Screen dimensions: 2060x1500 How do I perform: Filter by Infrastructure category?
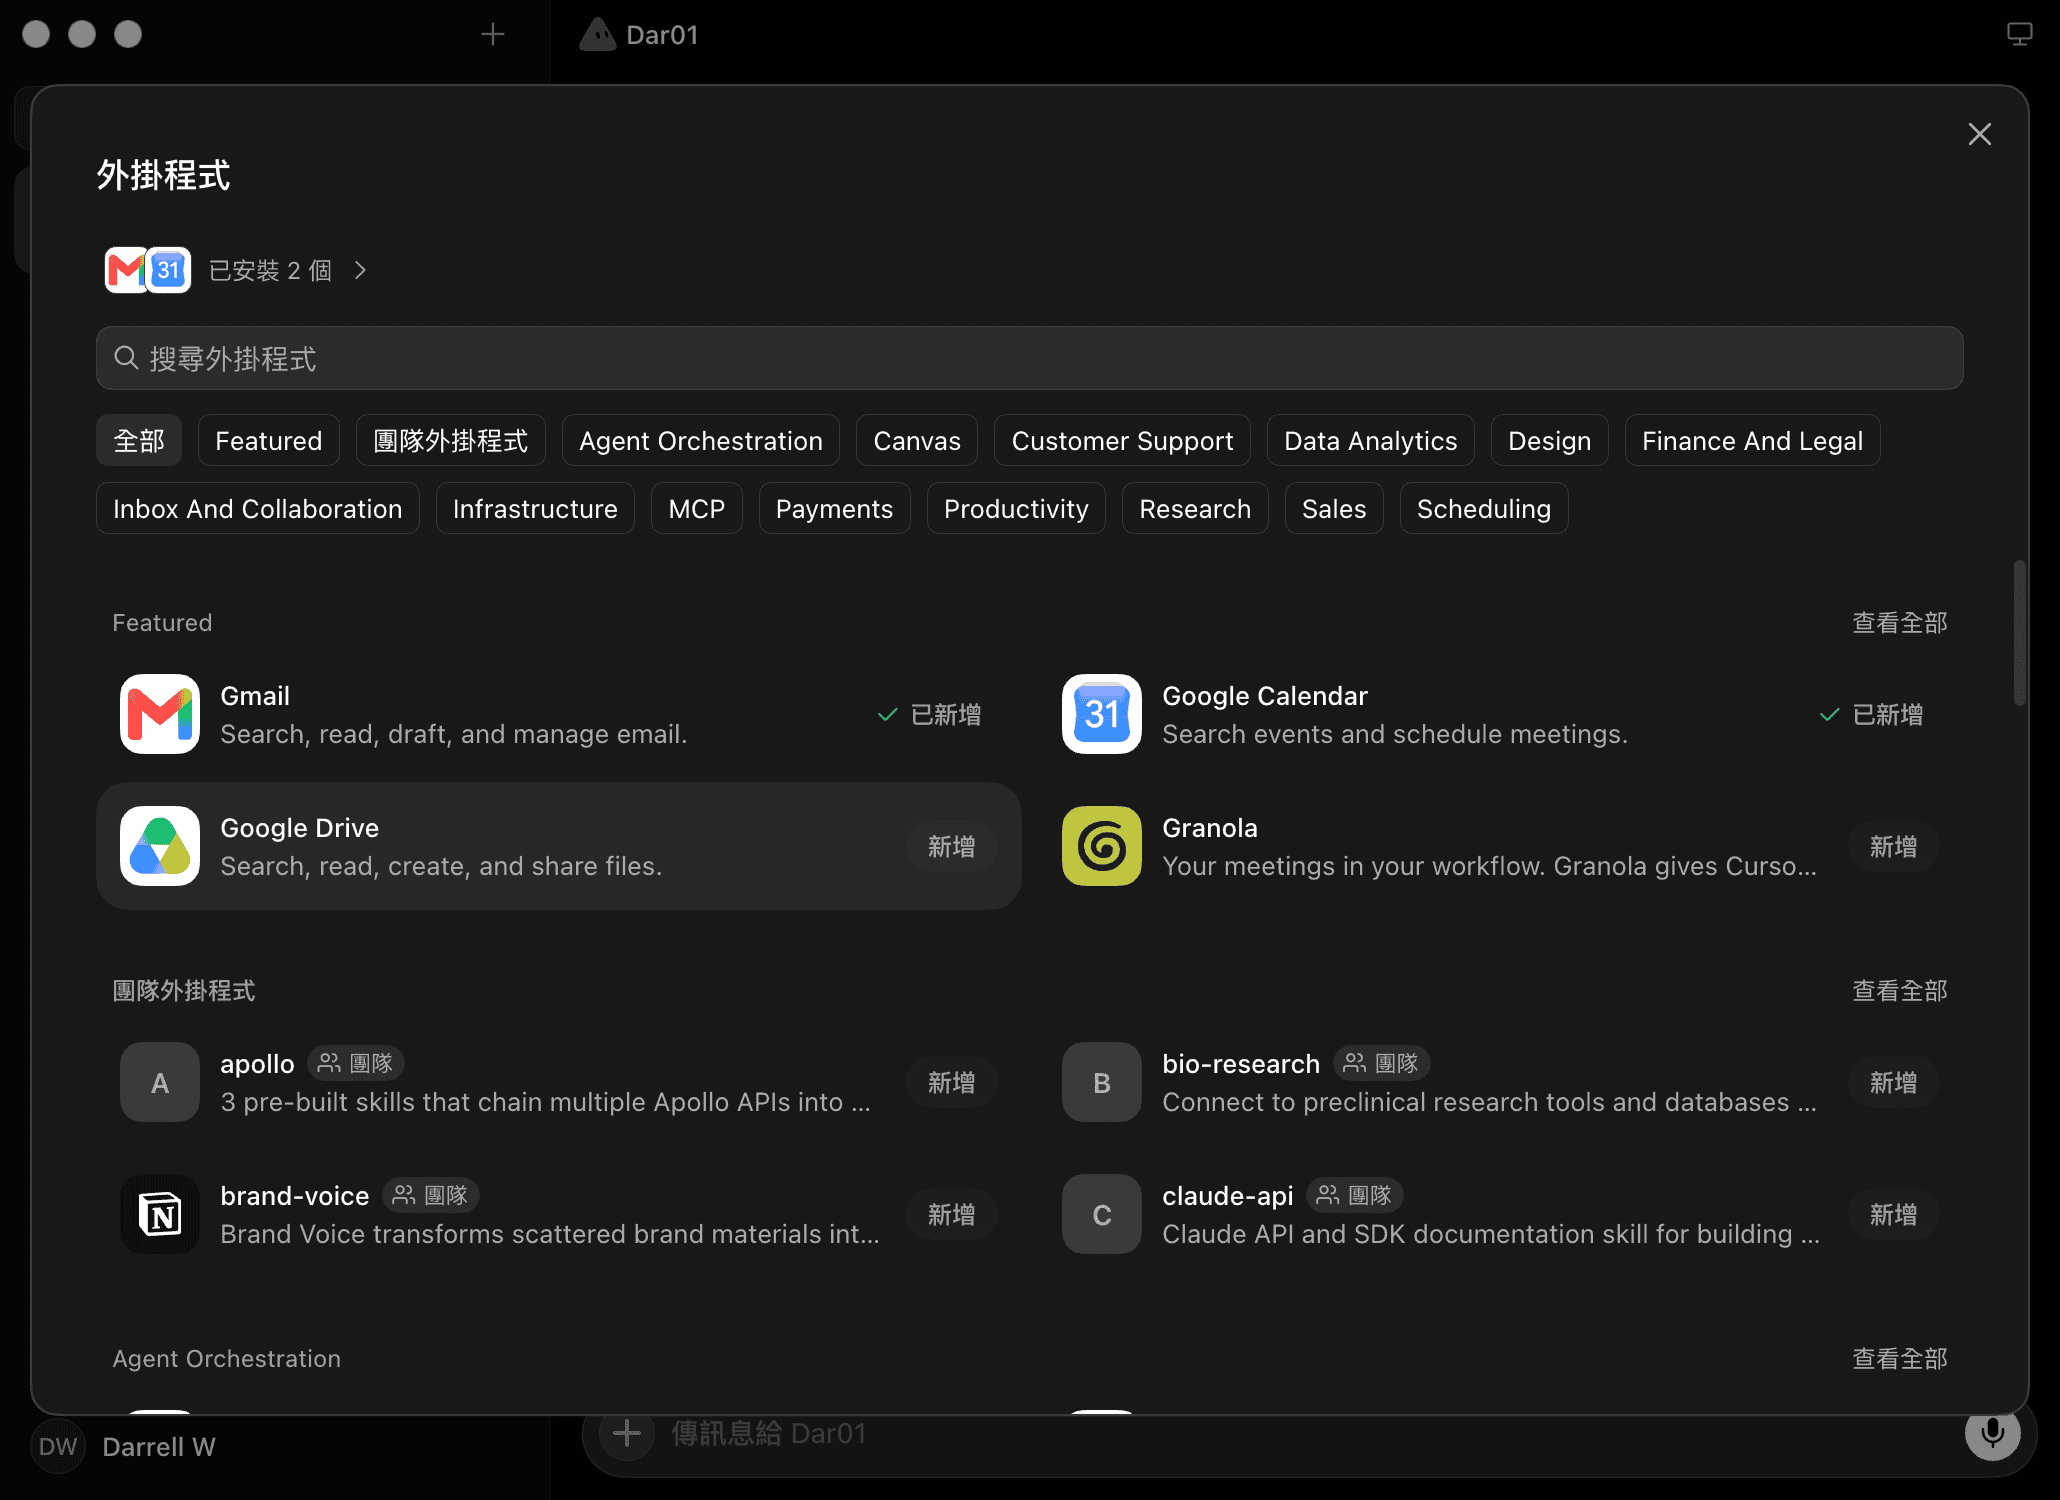click(x=535, y=508)
